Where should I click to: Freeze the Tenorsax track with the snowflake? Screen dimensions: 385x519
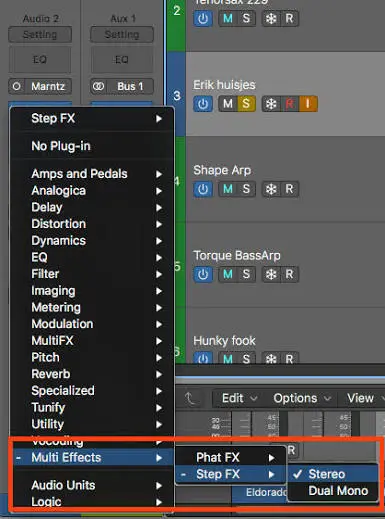pyautogui.click(x=271, y=18)
